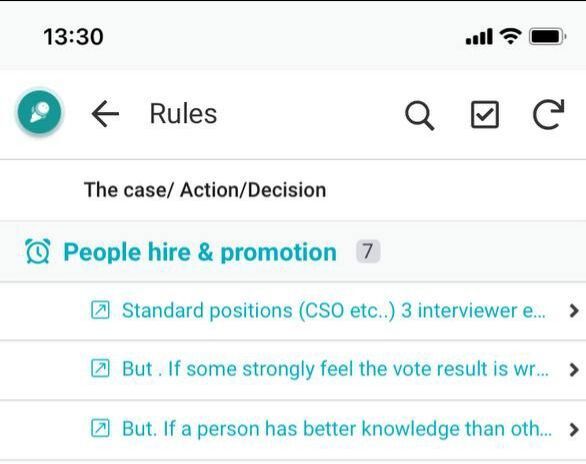Tap the teal microphone app logo
Image resolution: width=586 pixels, height=464 pixels.
pos(39,112)
